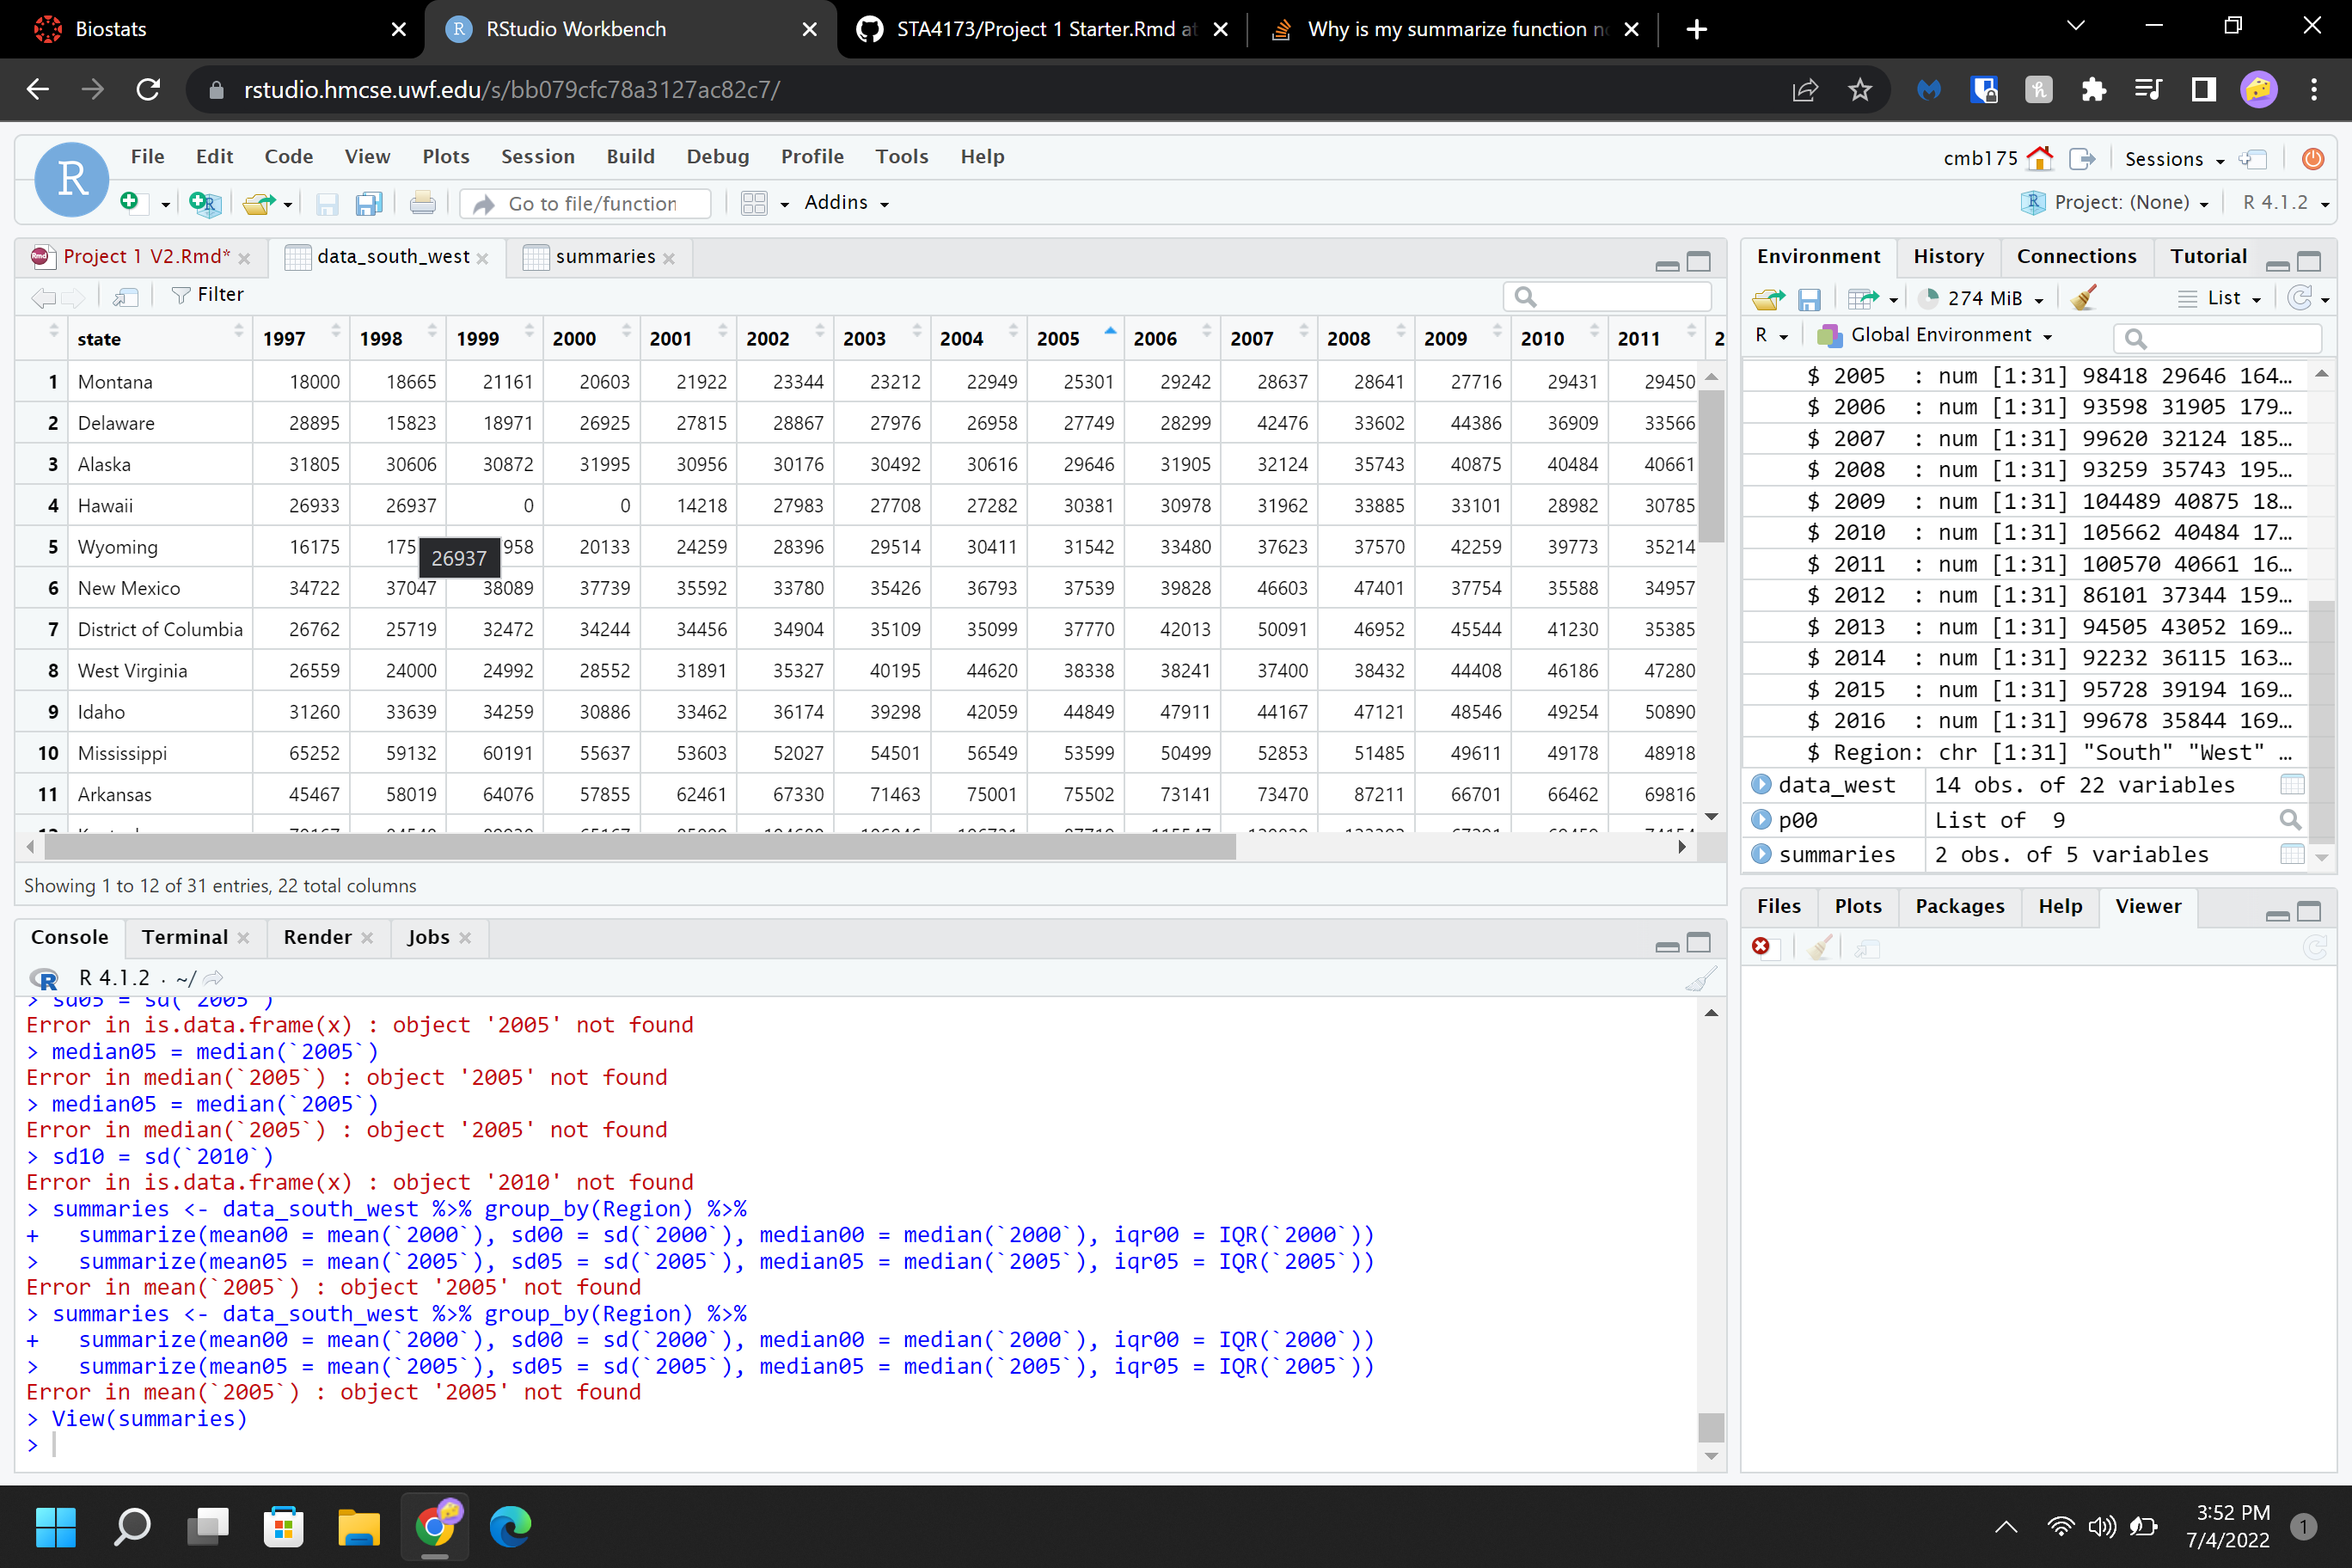Image resolution: width=2352 pixels, height=1568 pixels.
Task: Expand the summaries object in Environment
Action: click(x=1761, y=855)
